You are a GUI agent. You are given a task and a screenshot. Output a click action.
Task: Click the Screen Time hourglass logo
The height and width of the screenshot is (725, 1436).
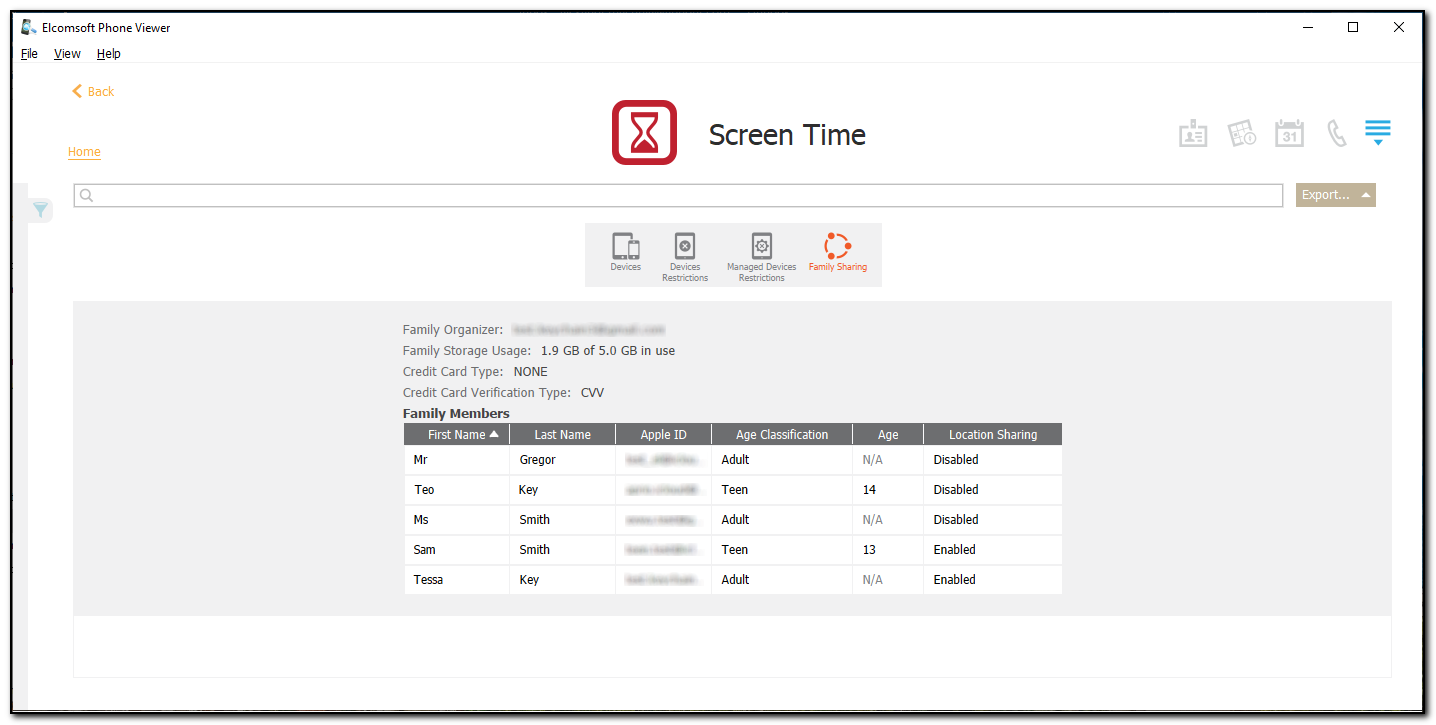pos(644,132)
